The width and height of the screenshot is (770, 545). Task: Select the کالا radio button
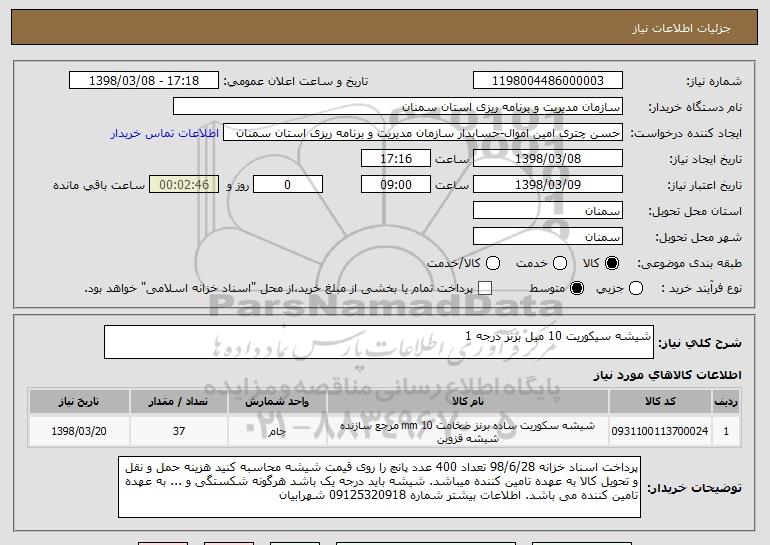tap(612, 263)
